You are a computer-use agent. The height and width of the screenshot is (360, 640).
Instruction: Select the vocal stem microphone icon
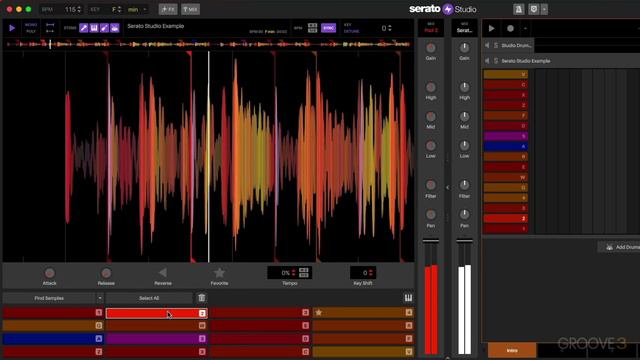click(x=84, y=28)
